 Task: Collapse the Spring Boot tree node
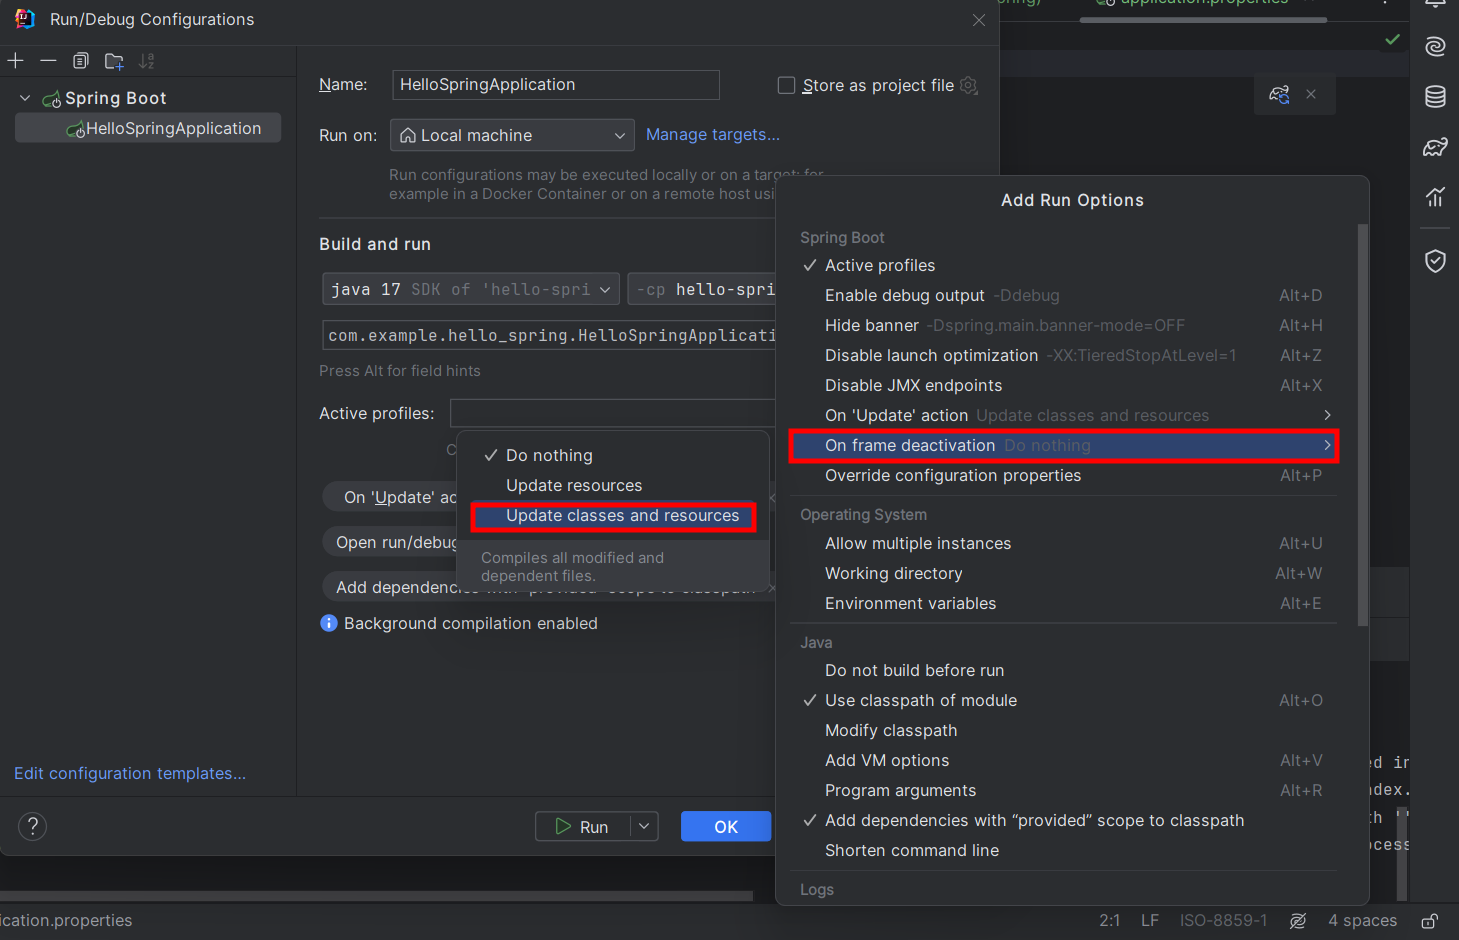pyautogui.click(x=25, y=98)
